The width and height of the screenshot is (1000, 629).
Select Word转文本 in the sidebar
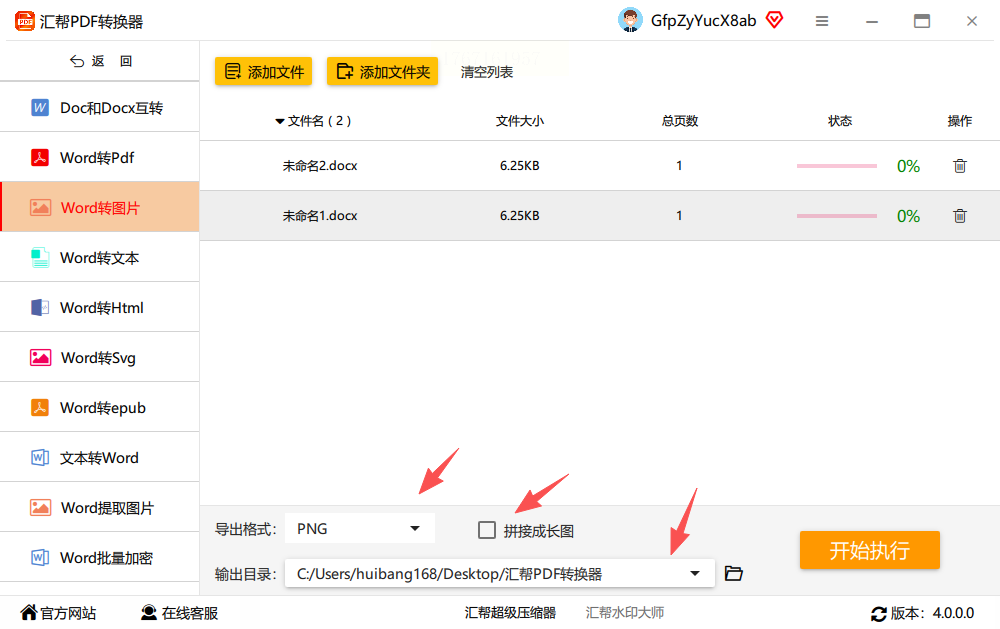pyautogui.click(x=99, y=258)
